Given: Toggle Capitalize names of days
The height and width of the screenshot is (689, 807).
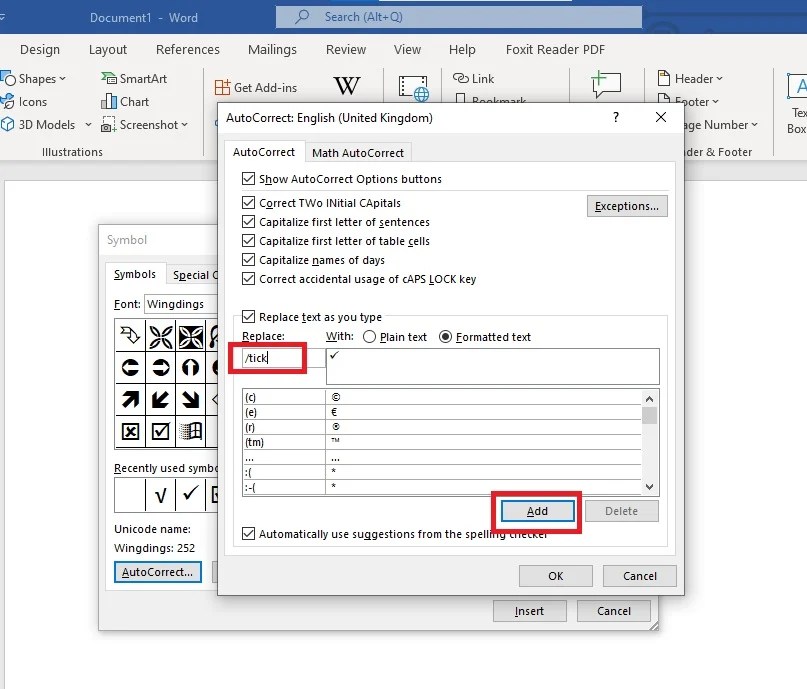Looking at the screenshot, I should pyautogui.click(x=246, y=259).
